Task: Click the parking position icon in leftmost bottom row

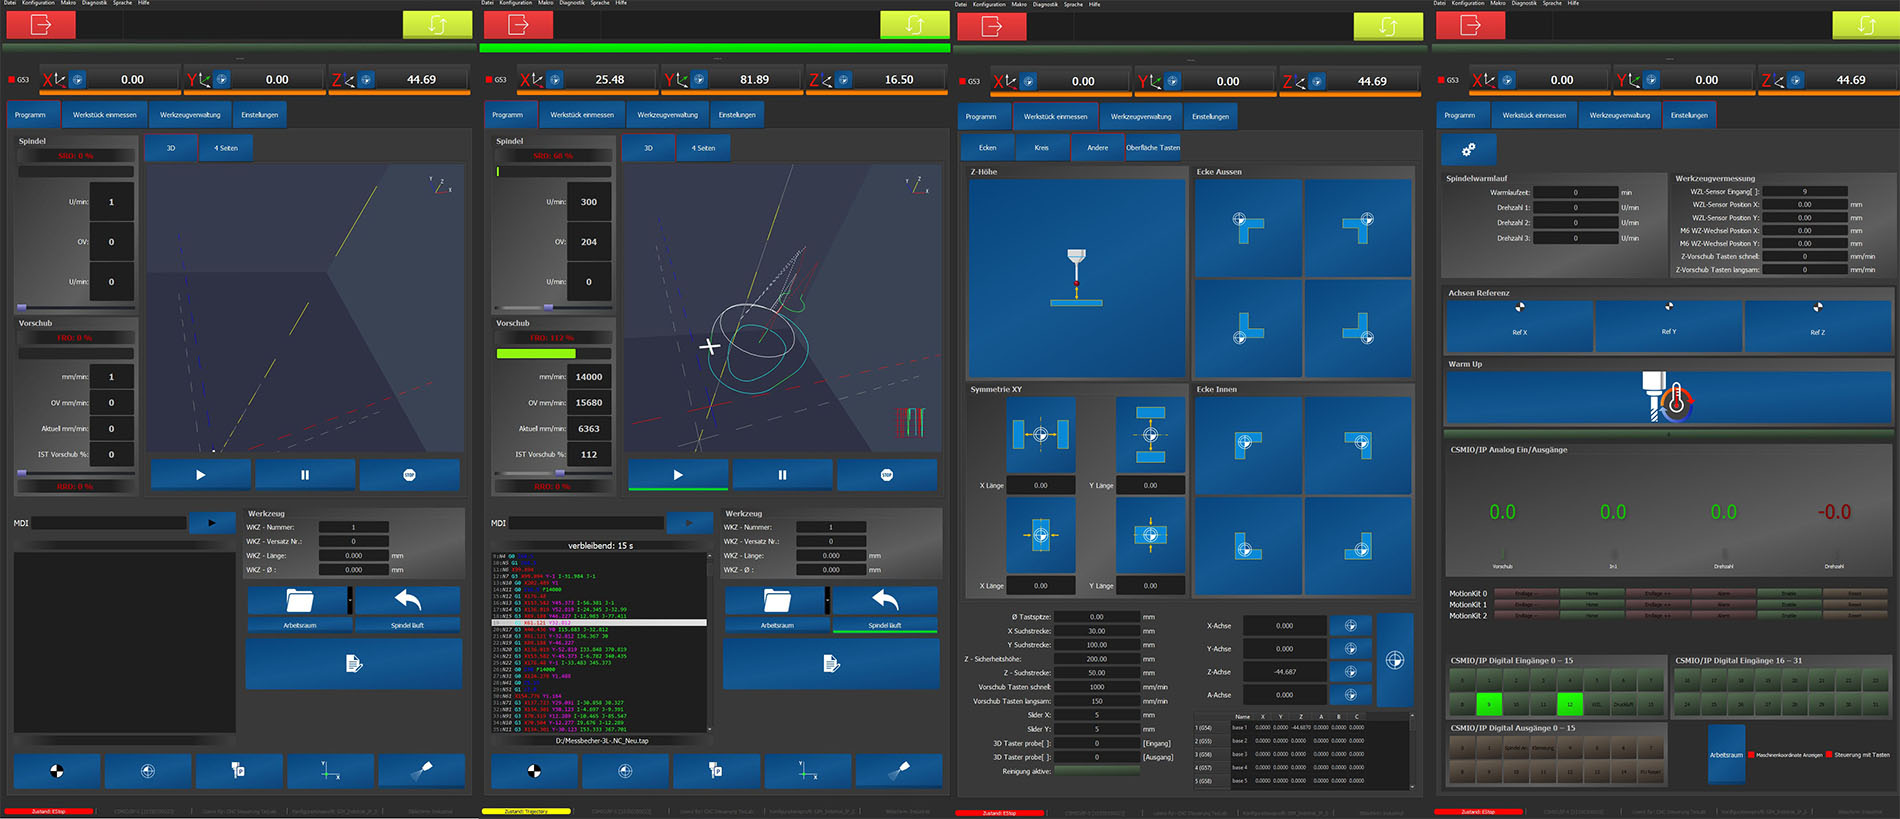Action: 239,771
